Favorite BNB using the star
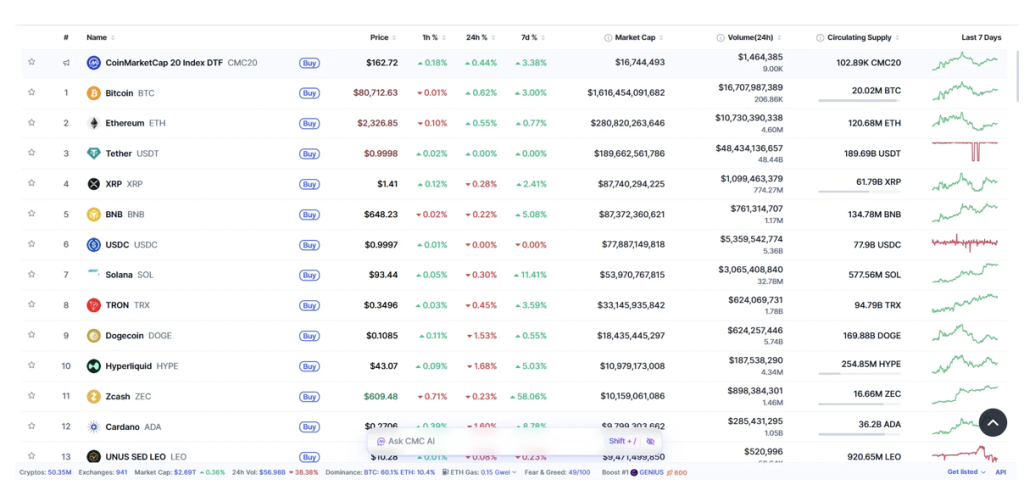The image size is (1024, 485). pyautogui.click(x=31, y=213)
